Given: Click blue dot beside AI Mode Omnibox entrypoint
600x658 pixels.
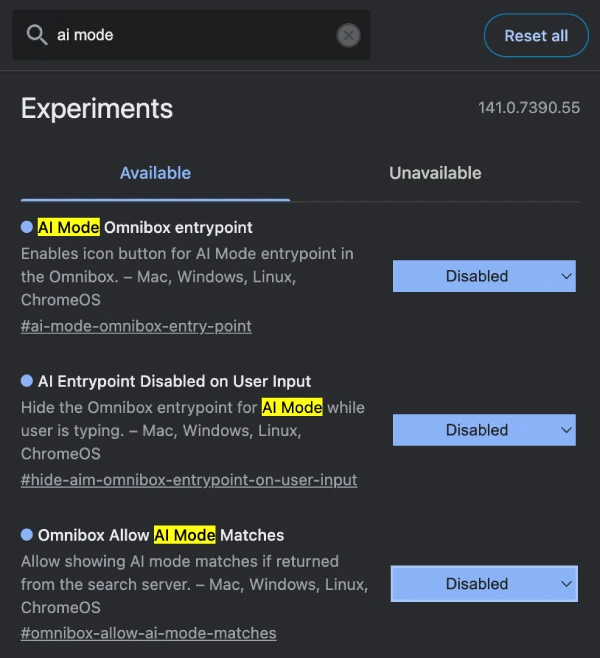Looking at the screenshot, I should click(27, 227).
